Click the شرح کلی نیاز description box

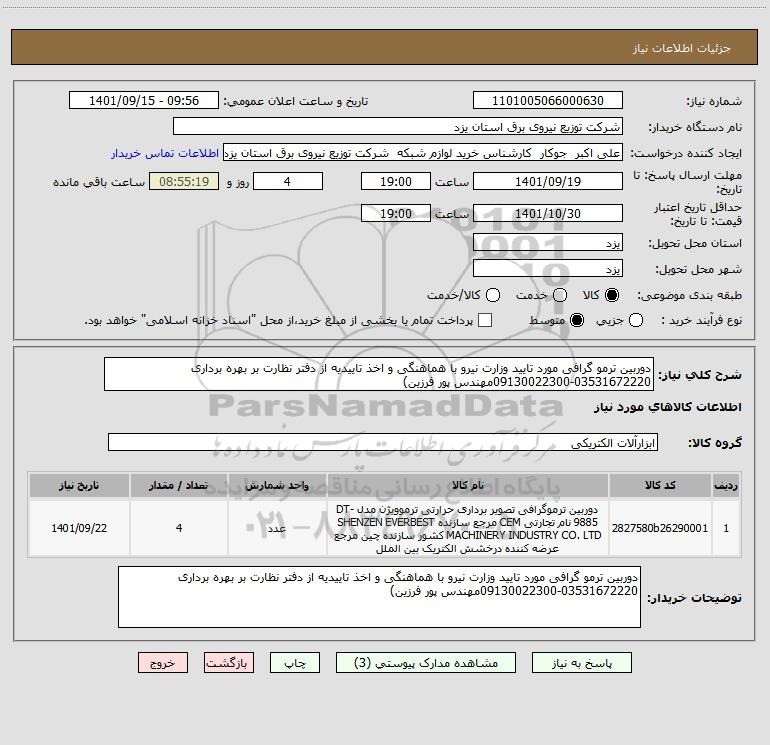(379, 374)
